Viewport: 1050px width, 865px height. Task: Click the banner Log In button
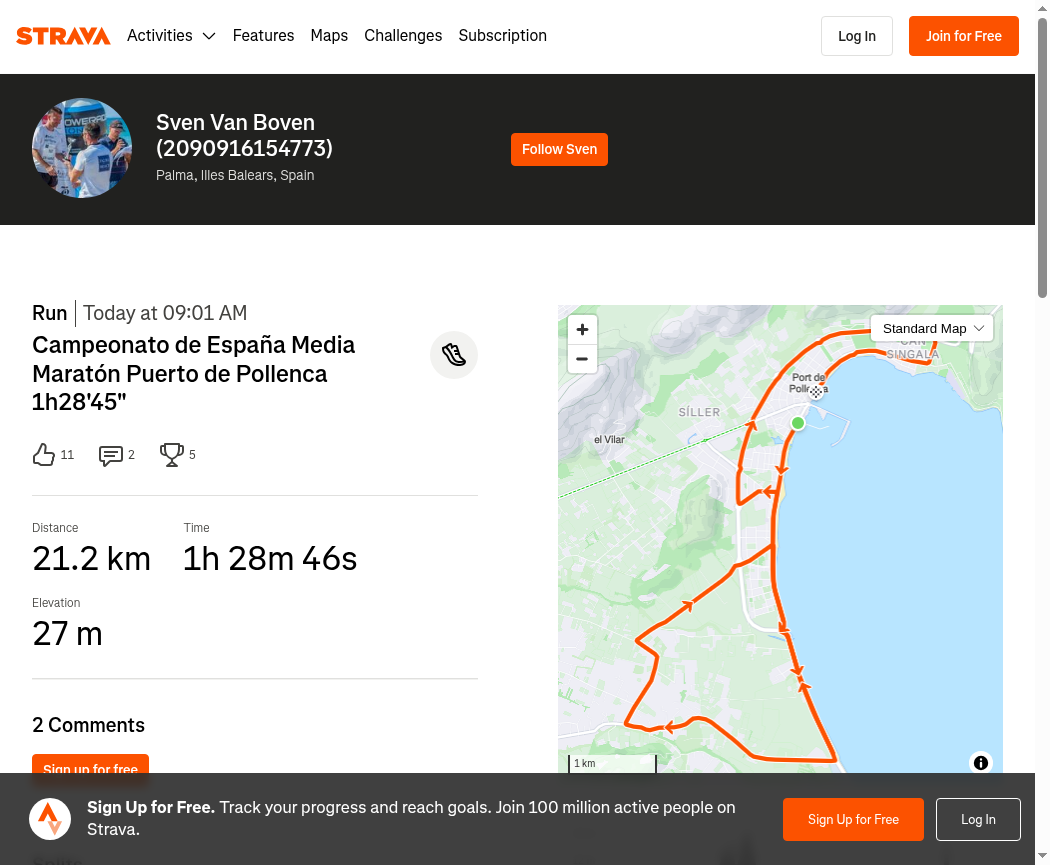pyautogui.click(x=978, y=819)
